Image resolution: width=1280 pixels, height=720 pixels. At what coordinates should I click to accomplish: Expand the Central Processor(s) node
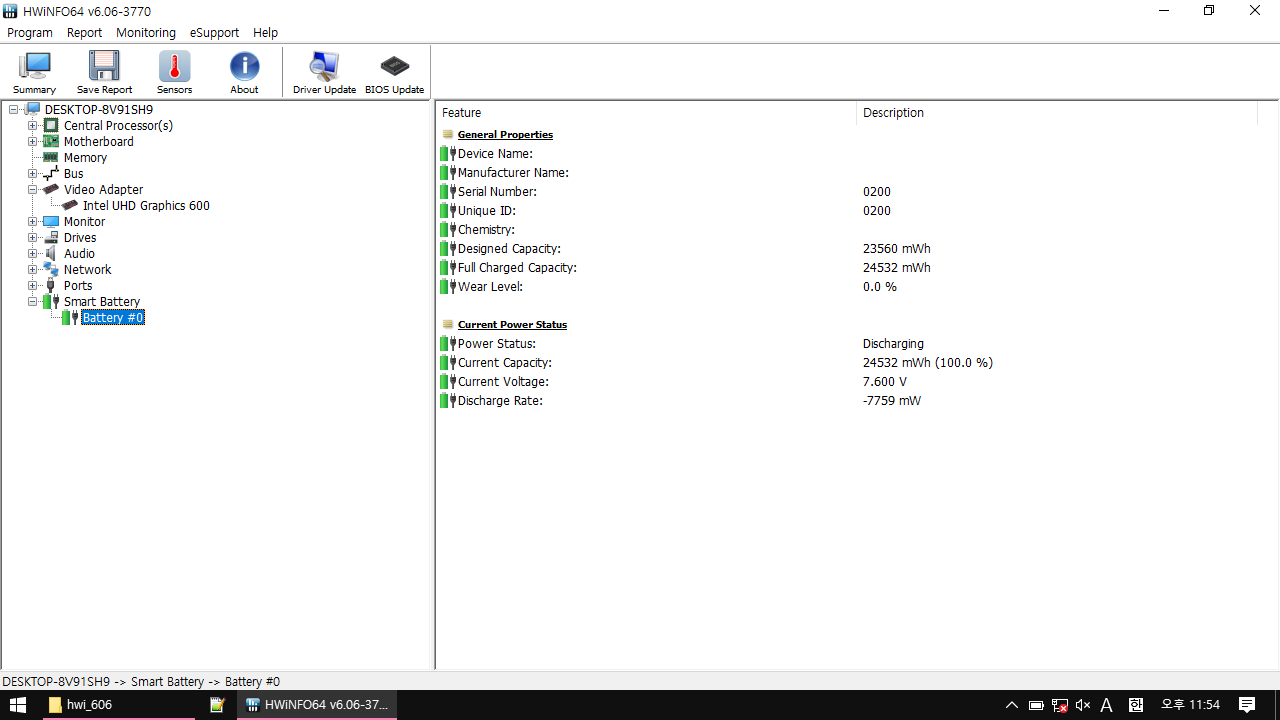pos(33,126)
